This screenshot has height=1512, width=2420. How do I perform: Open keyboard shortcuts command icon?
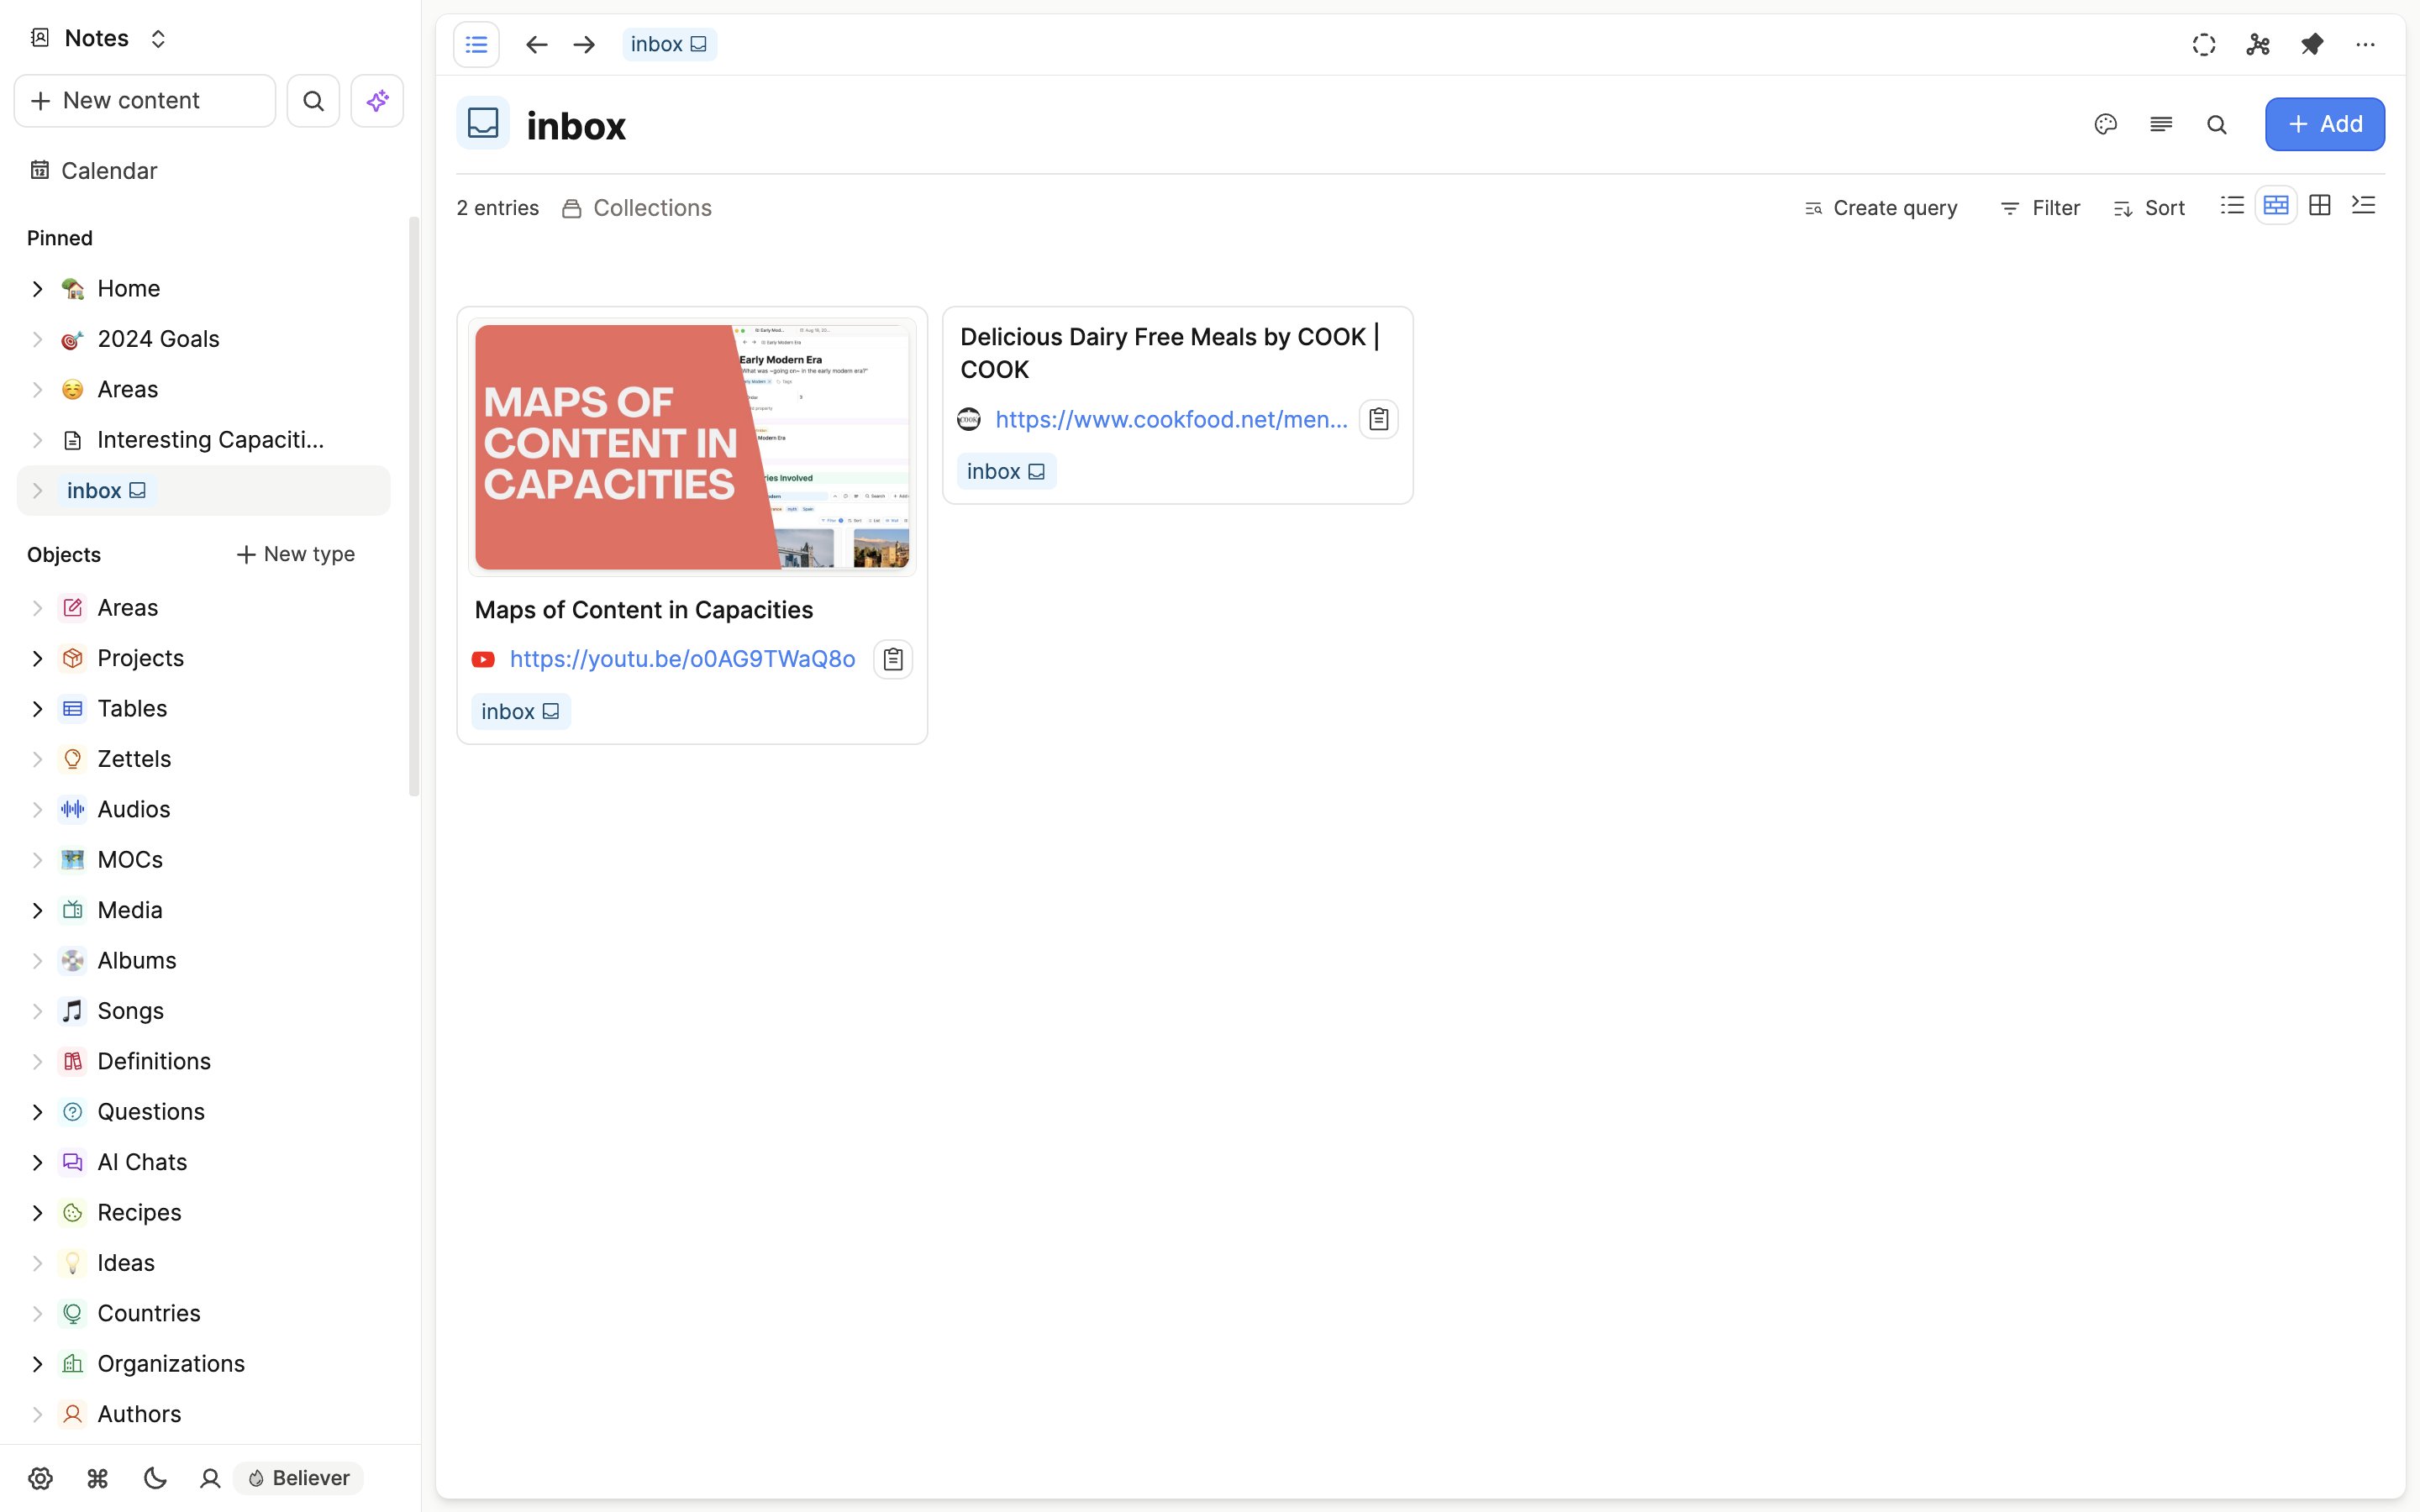click(x=97, y=1478)
